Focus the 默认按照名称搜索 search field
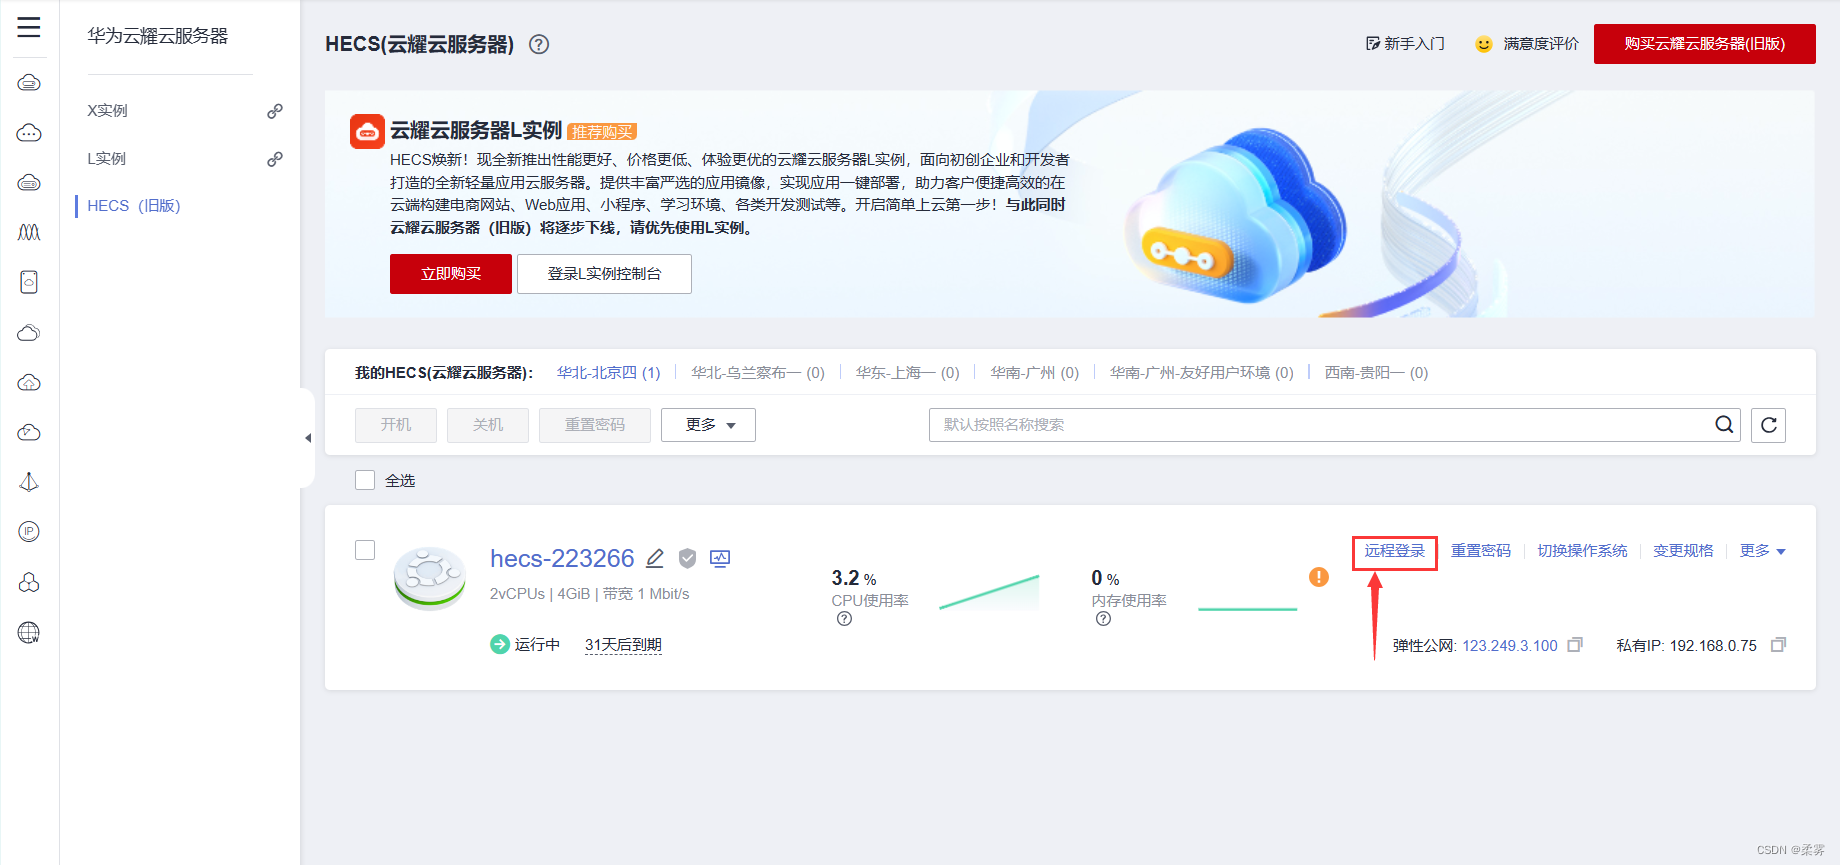The height and width of the screenshot is (865, 1840). tap(1335, 425)
